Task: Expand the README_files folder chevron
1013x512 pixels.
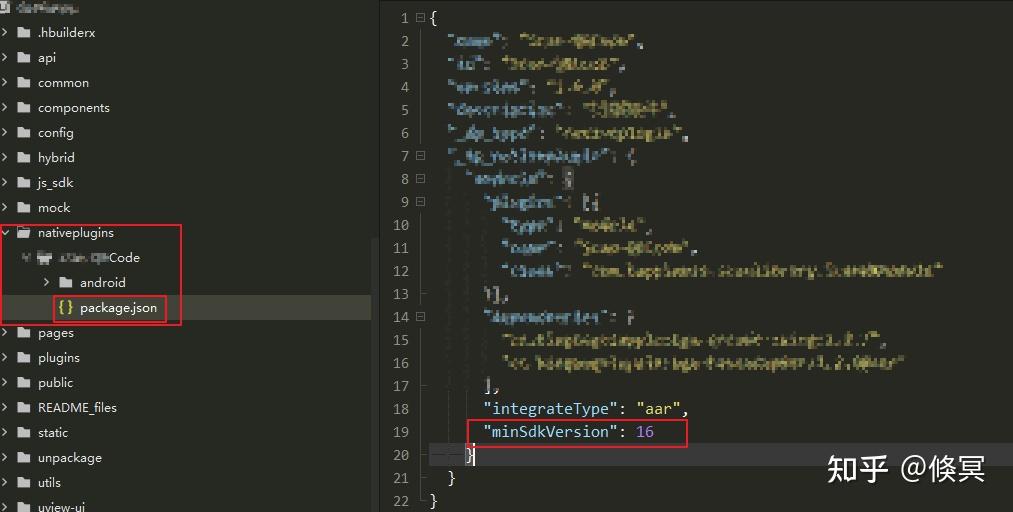Action: coord(5,407)
